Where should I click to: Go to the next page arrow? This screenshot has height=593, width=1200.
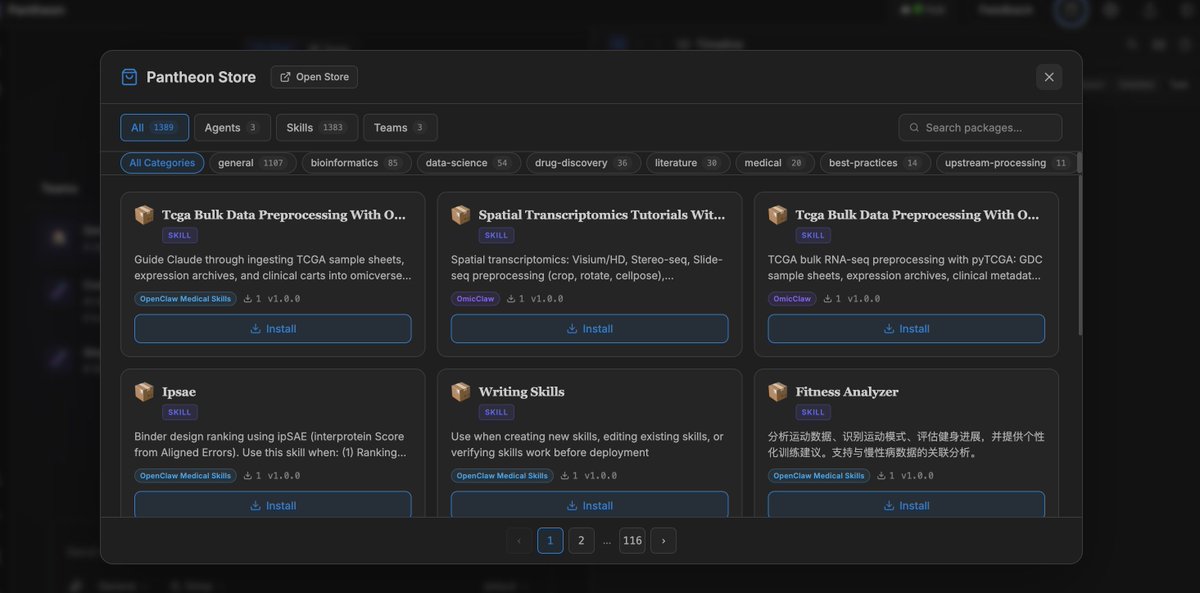point(663,541)
